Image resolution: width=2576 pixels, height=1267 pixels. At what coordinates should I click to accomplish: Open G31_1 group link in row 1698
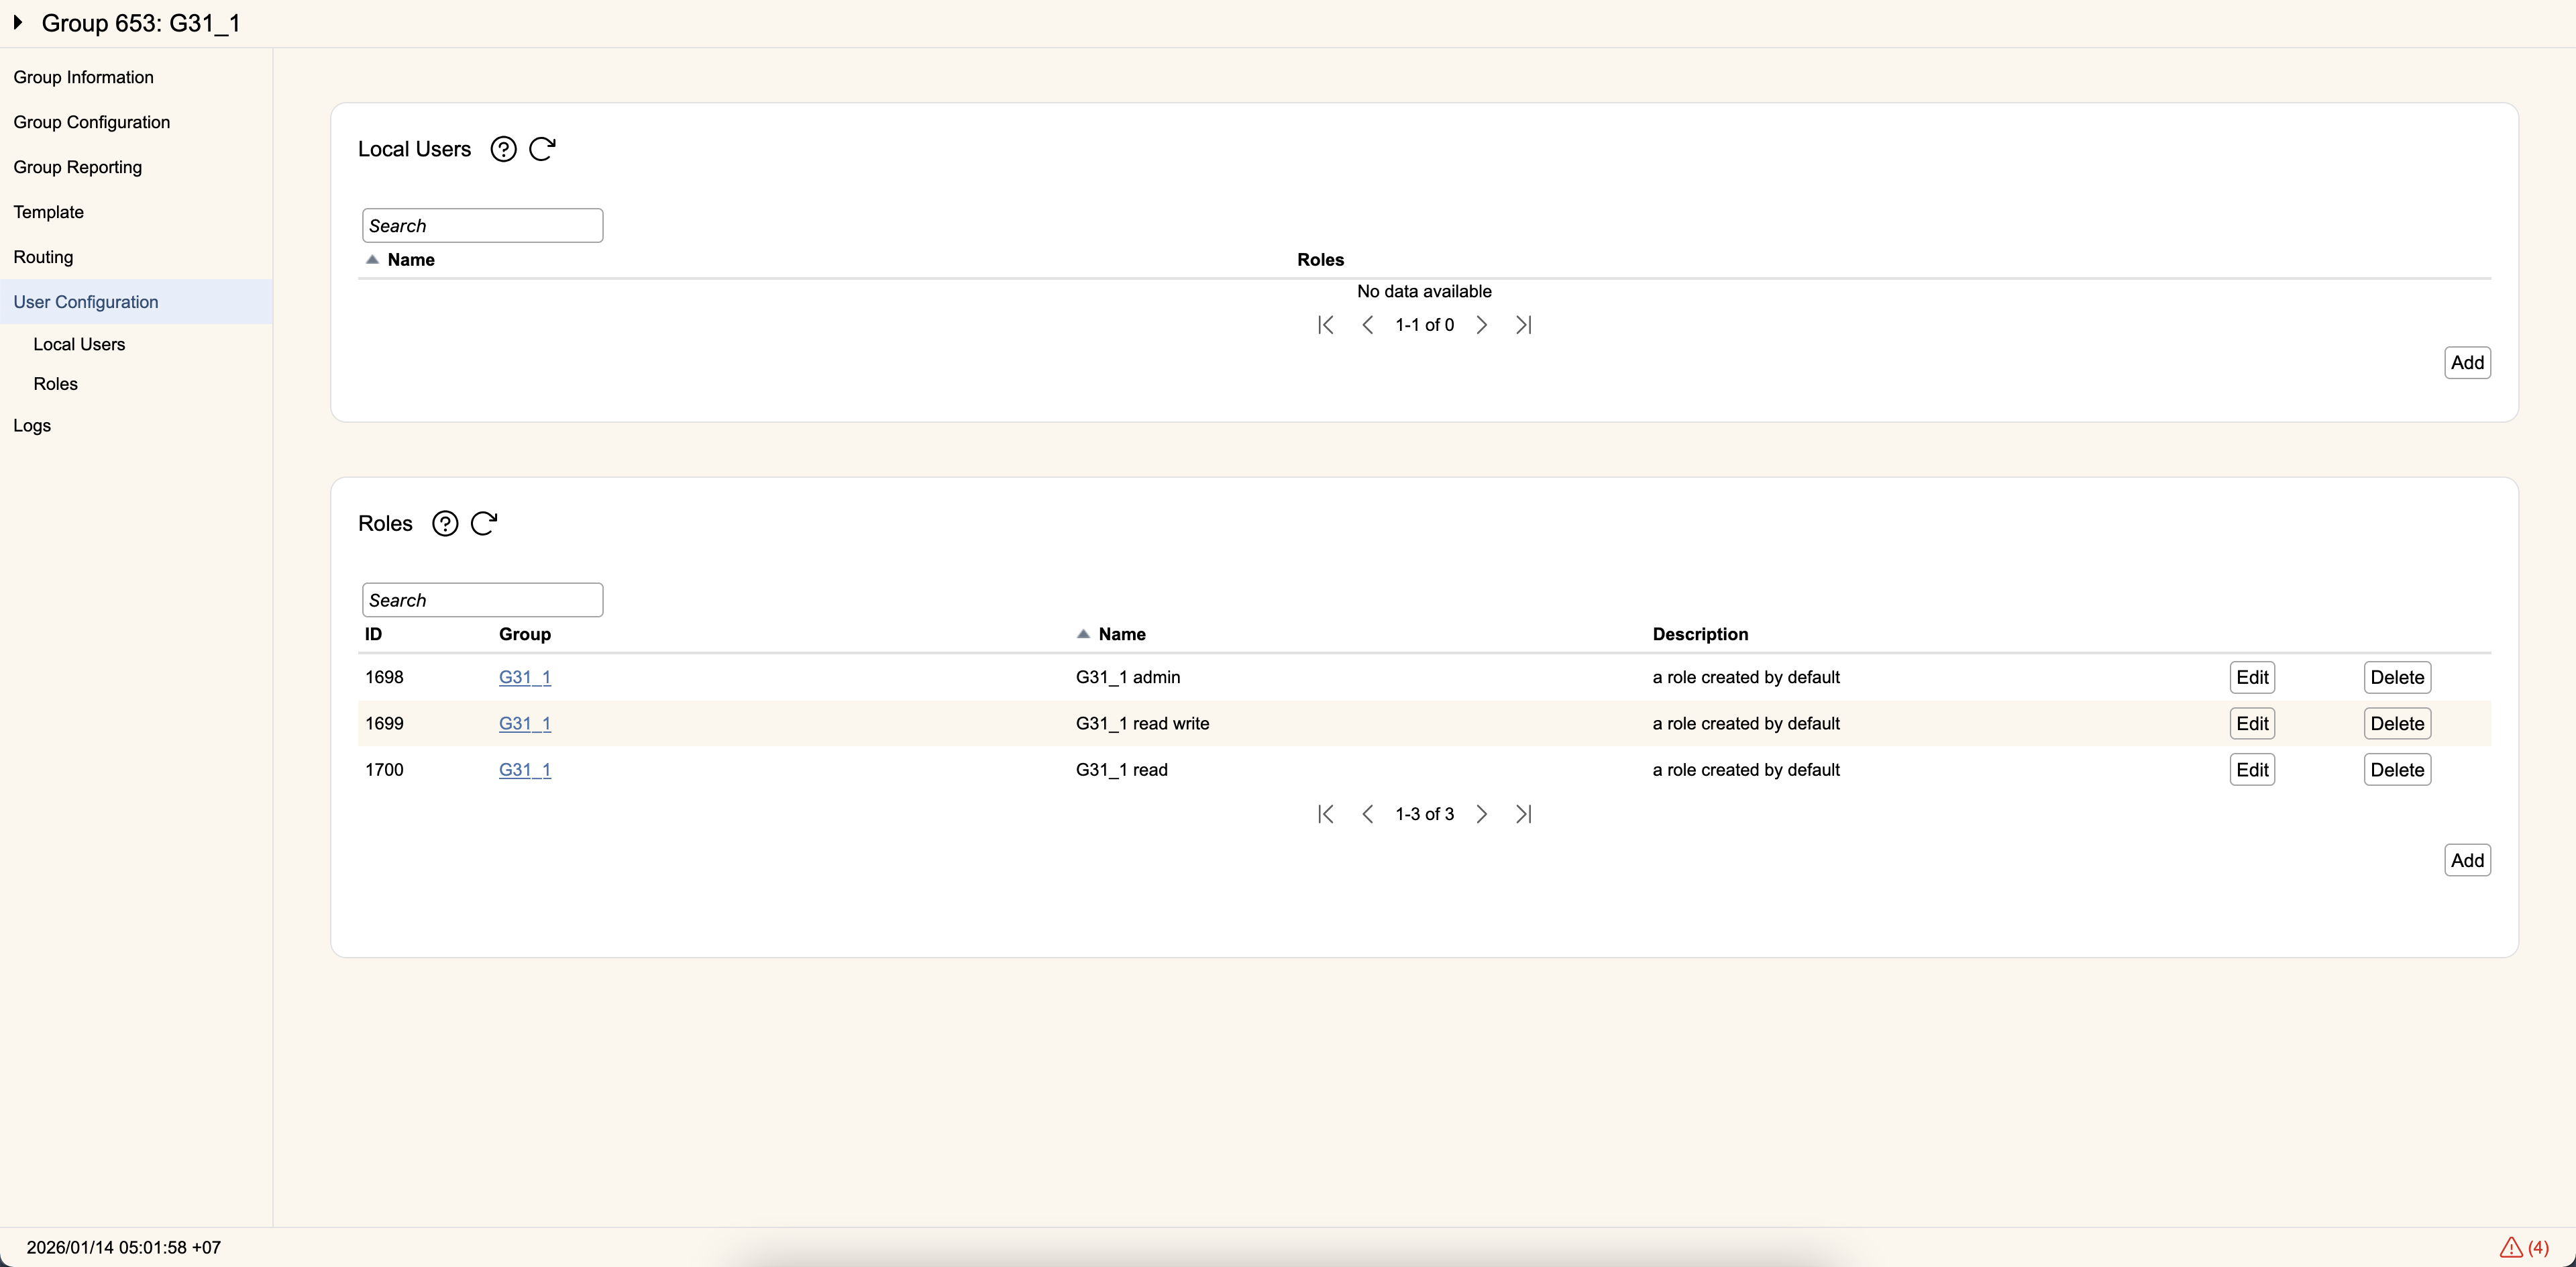coord(525,677)
